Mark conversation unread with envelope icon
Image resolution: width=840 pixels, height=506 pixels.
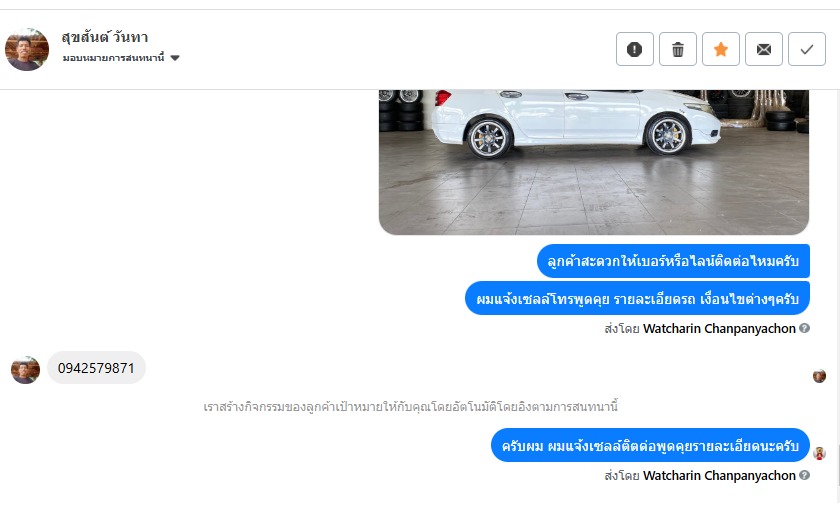[764, 49]
